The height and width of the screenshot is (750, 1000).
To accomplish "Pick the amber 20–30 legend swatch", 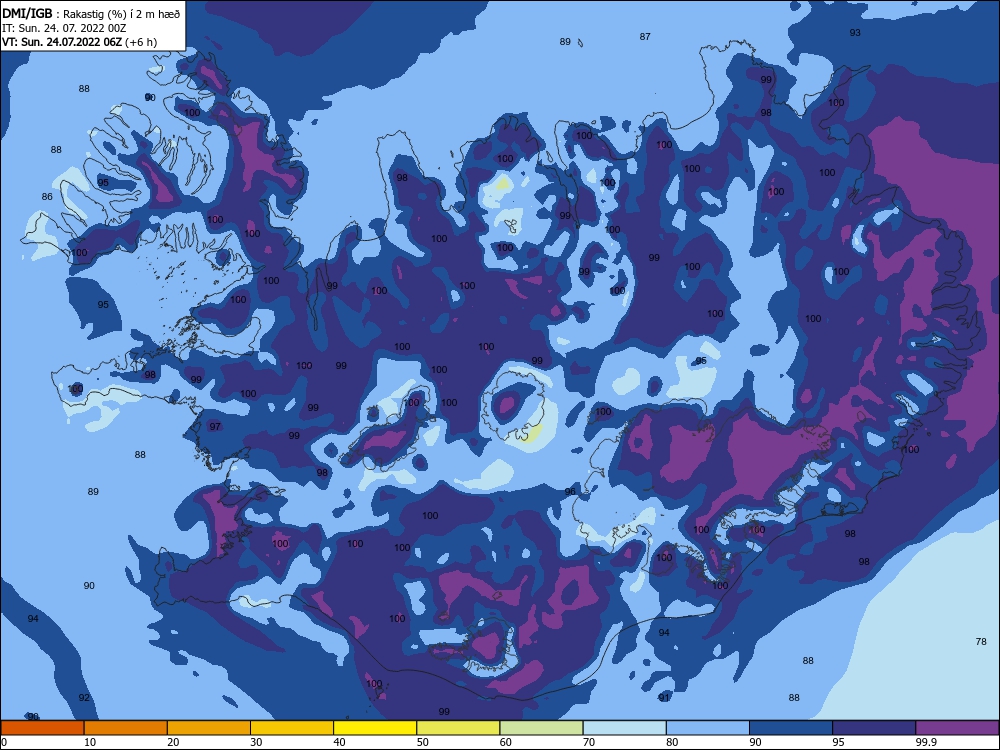I will [x=209, y=728].
